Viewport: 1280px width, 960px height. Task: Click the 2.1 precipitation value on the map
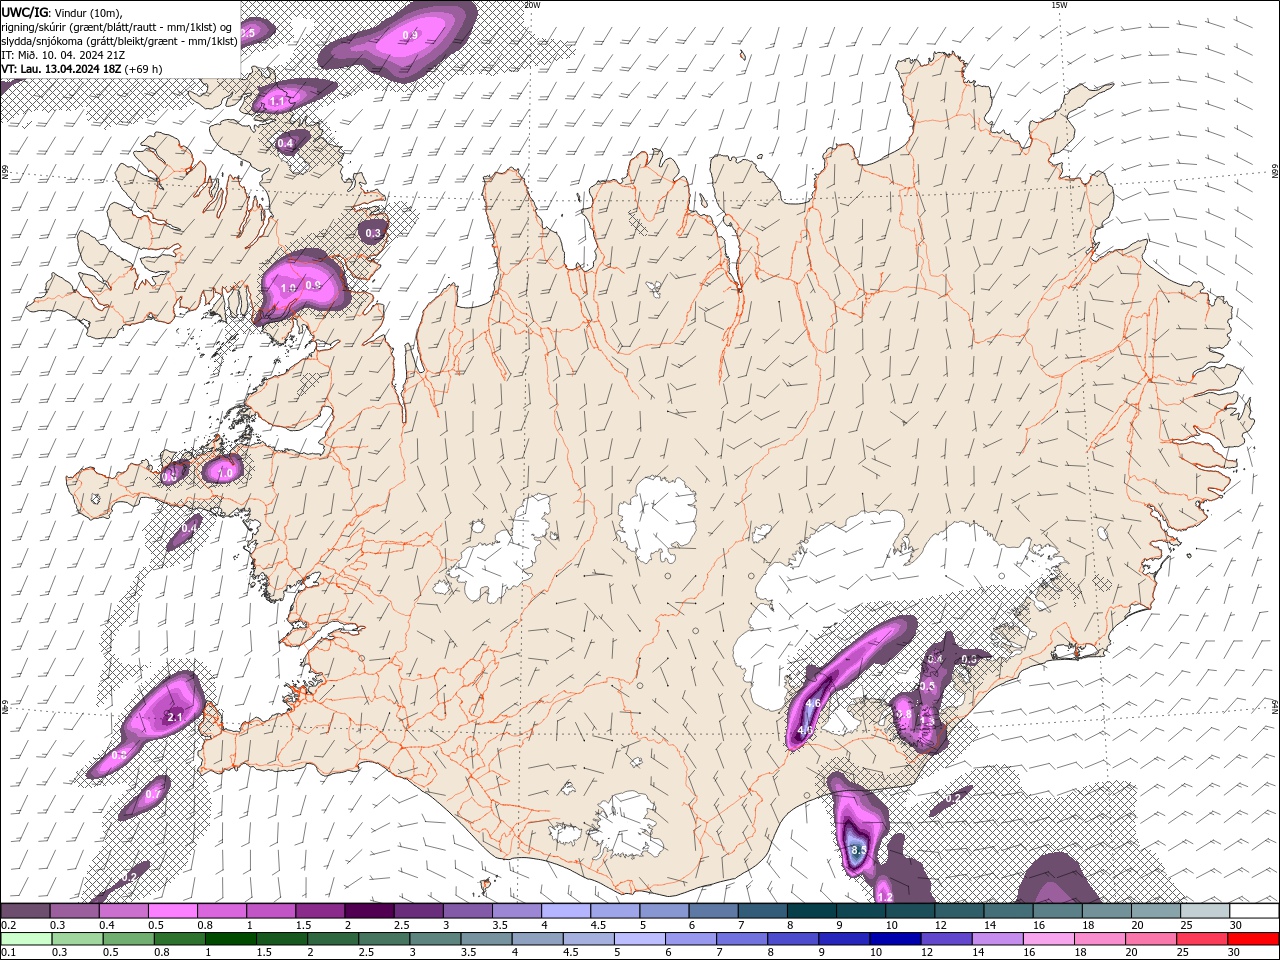coord(174,717)
